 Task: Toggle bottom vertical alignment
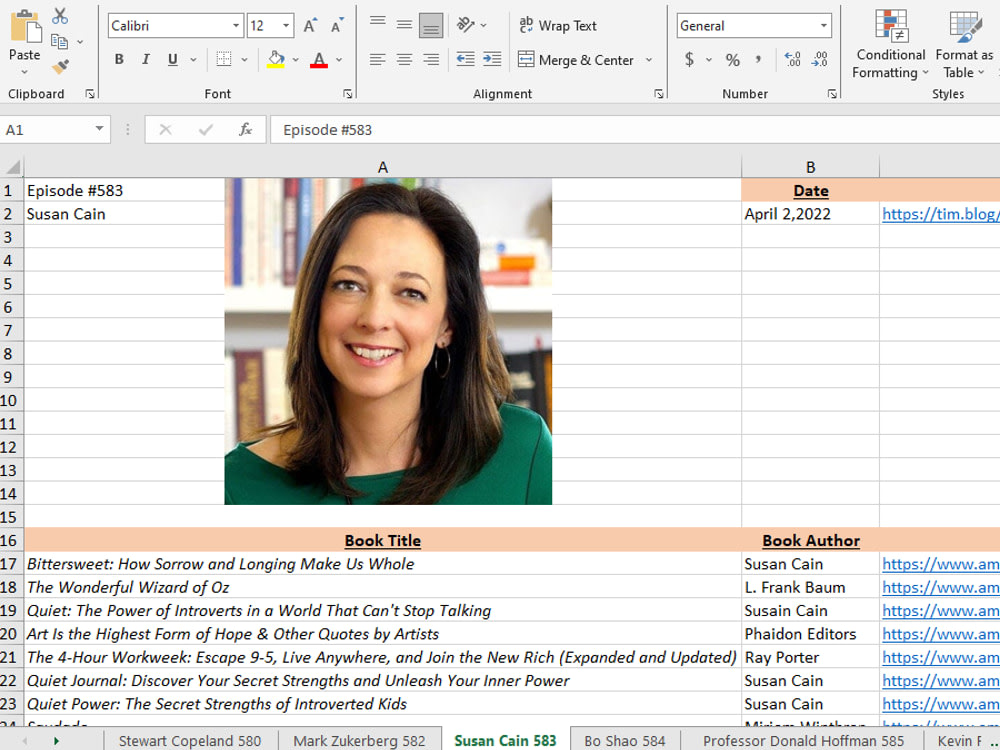[431, 26]
